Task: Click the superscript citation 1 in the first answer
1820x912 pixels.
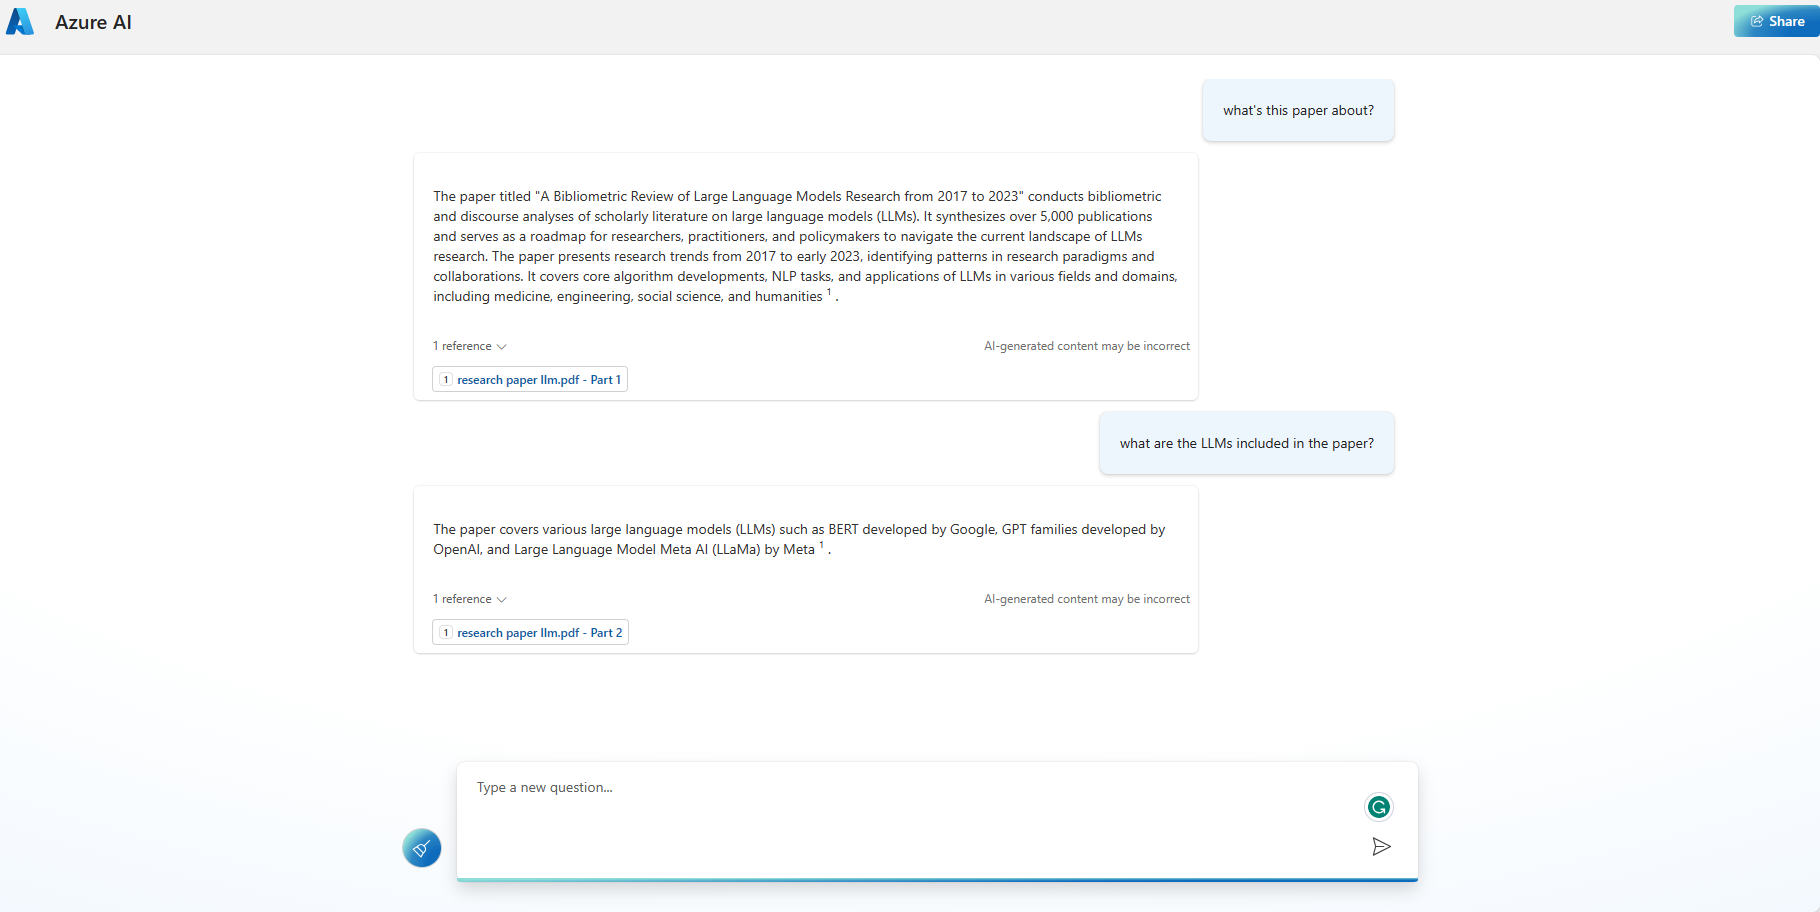Action: (828, 292)
